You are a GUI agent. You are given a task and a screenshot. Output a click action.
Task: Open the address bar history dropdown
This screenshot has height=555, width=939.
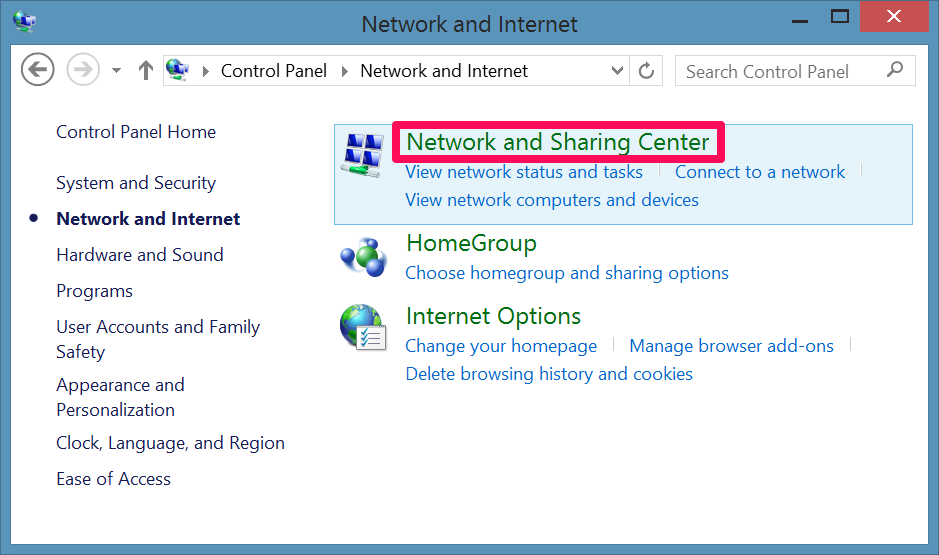[617, 71]
